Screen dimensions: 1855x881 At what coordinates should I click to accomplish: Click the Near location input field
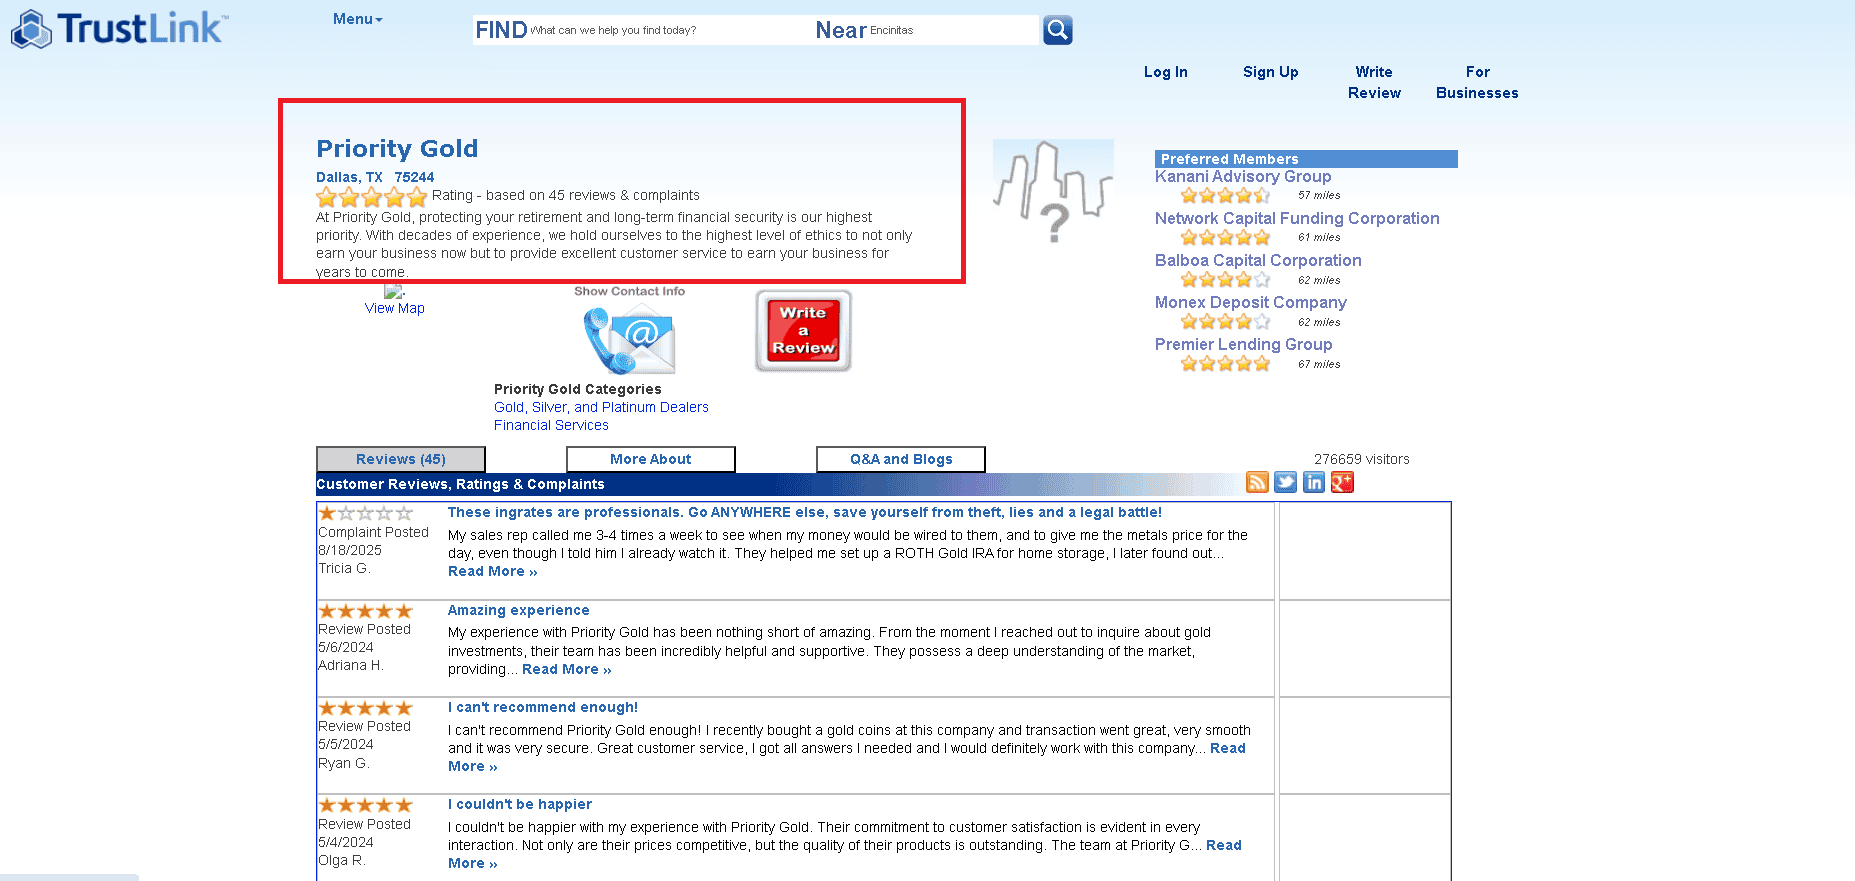tap(952, 30)
